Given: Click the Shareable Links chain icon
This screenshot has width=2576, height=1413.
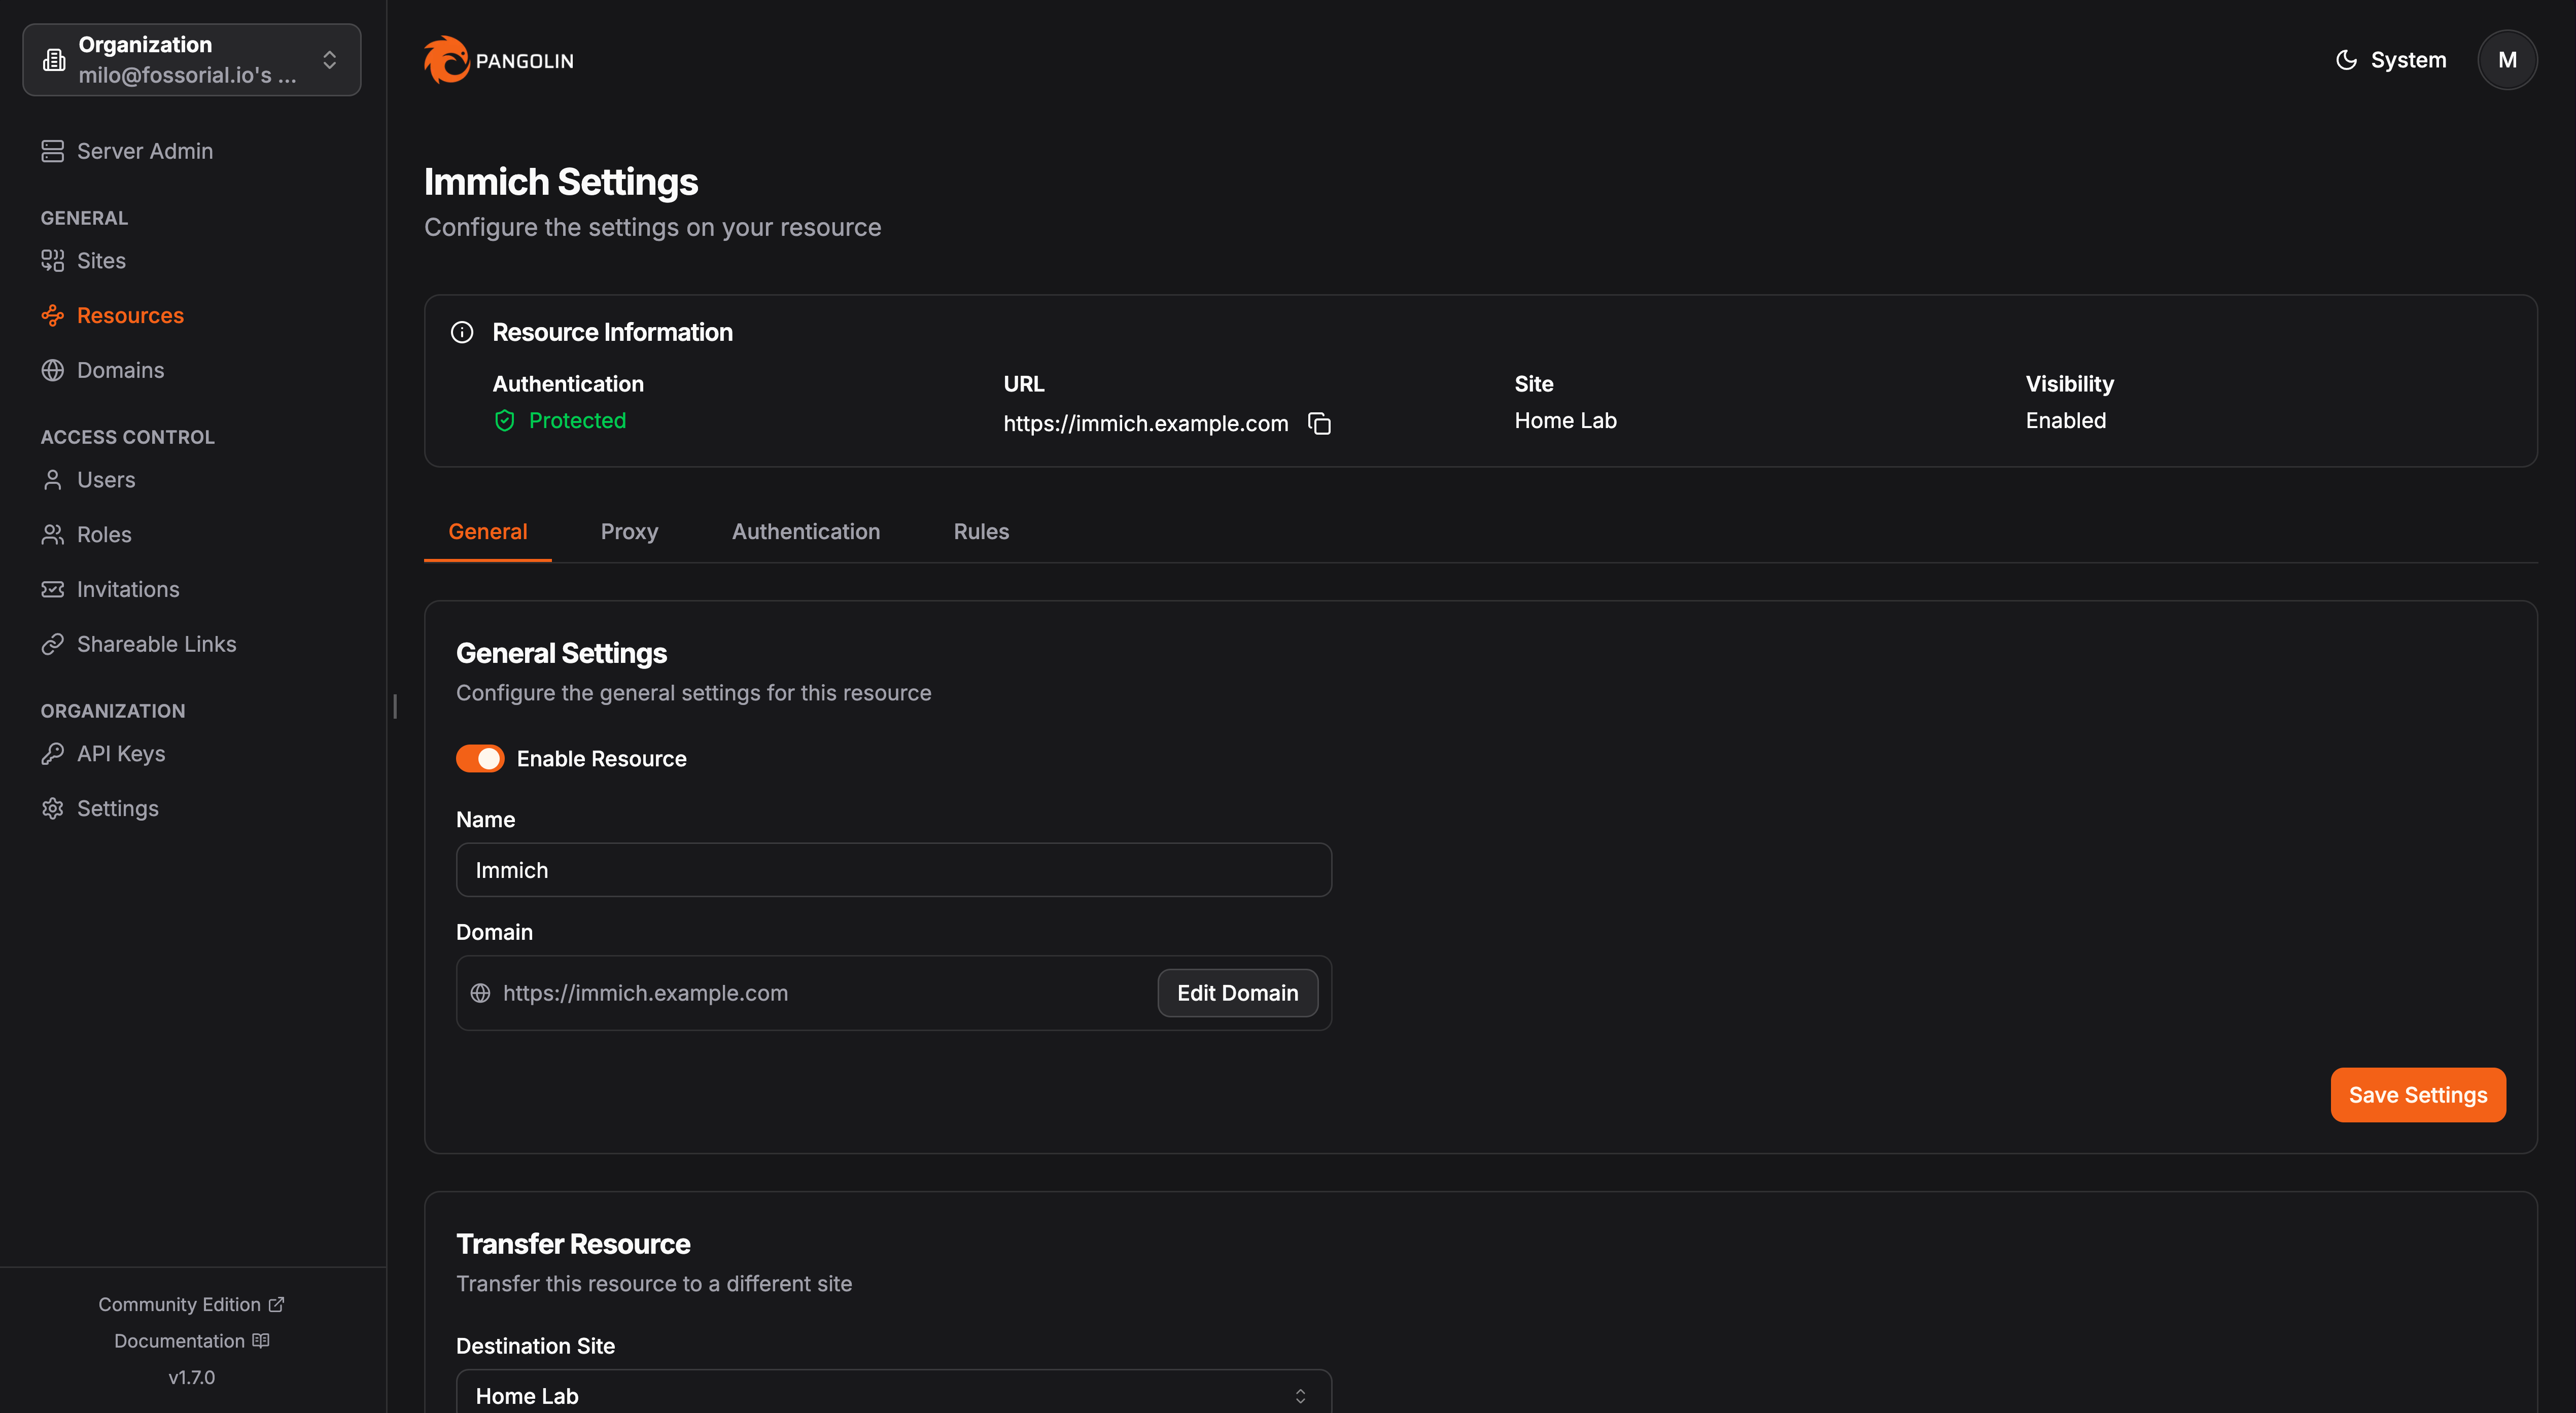Looking at the screenshot, I should tap(52, 644).
